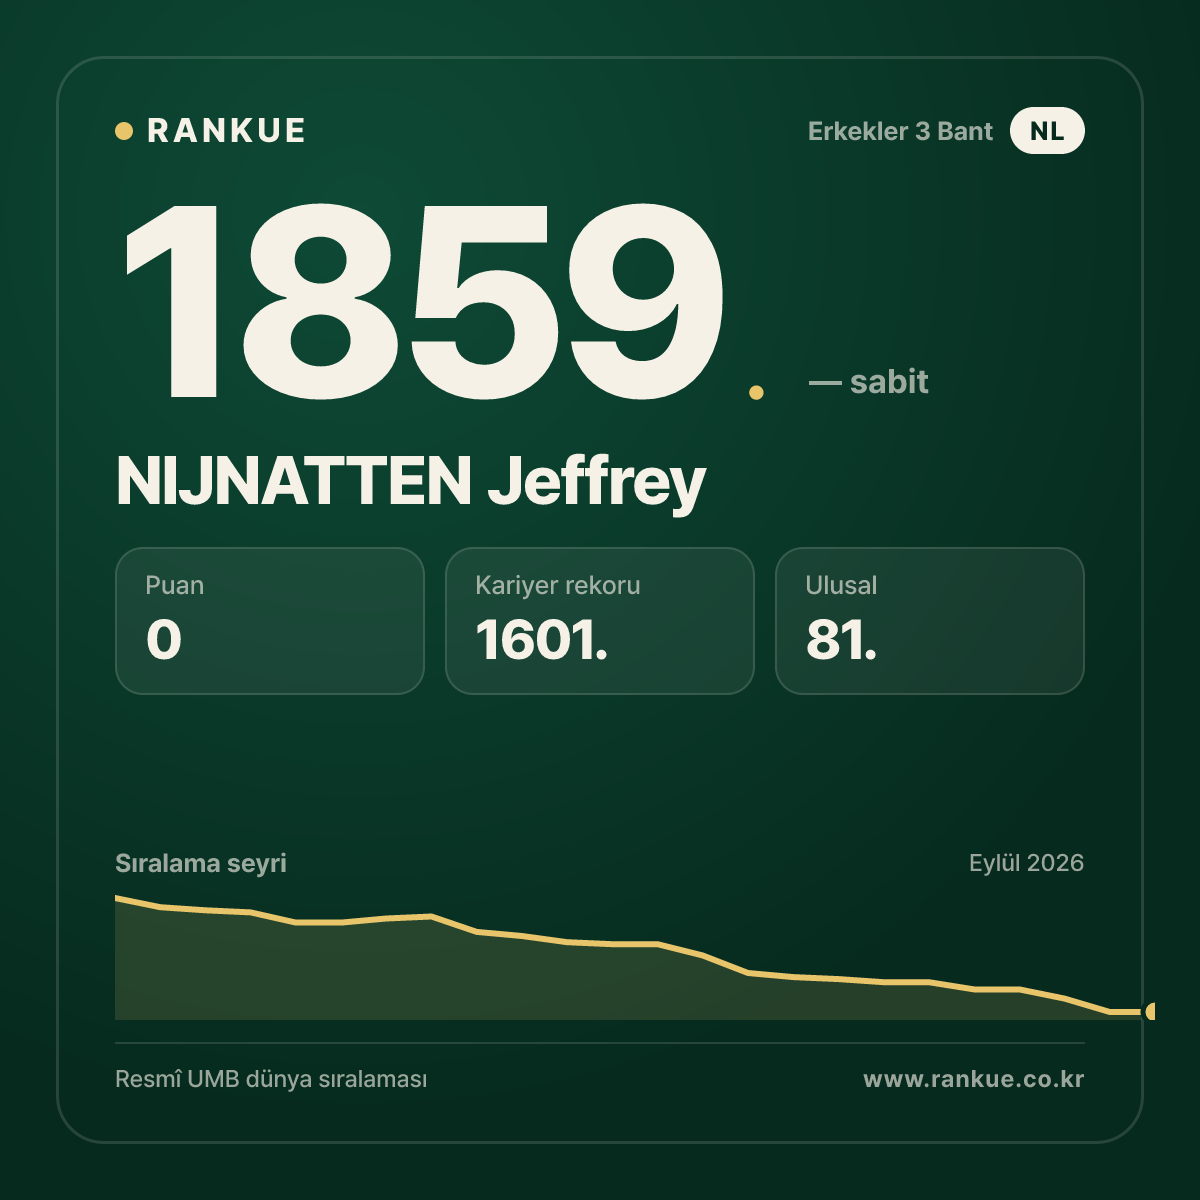
Task: Click the large 1859 ranking number
Action: tap(424, 302)
